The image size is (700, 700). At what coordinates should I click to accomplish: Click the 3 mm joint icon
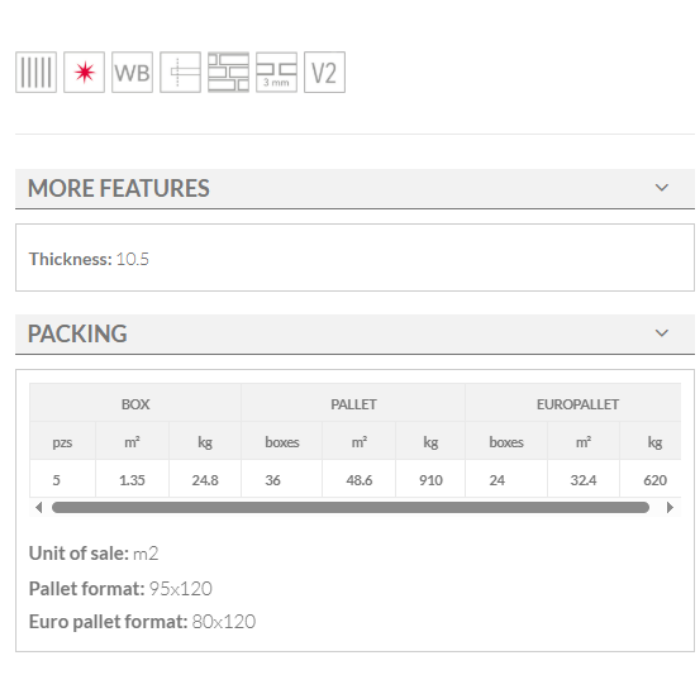tap(276, 73)
